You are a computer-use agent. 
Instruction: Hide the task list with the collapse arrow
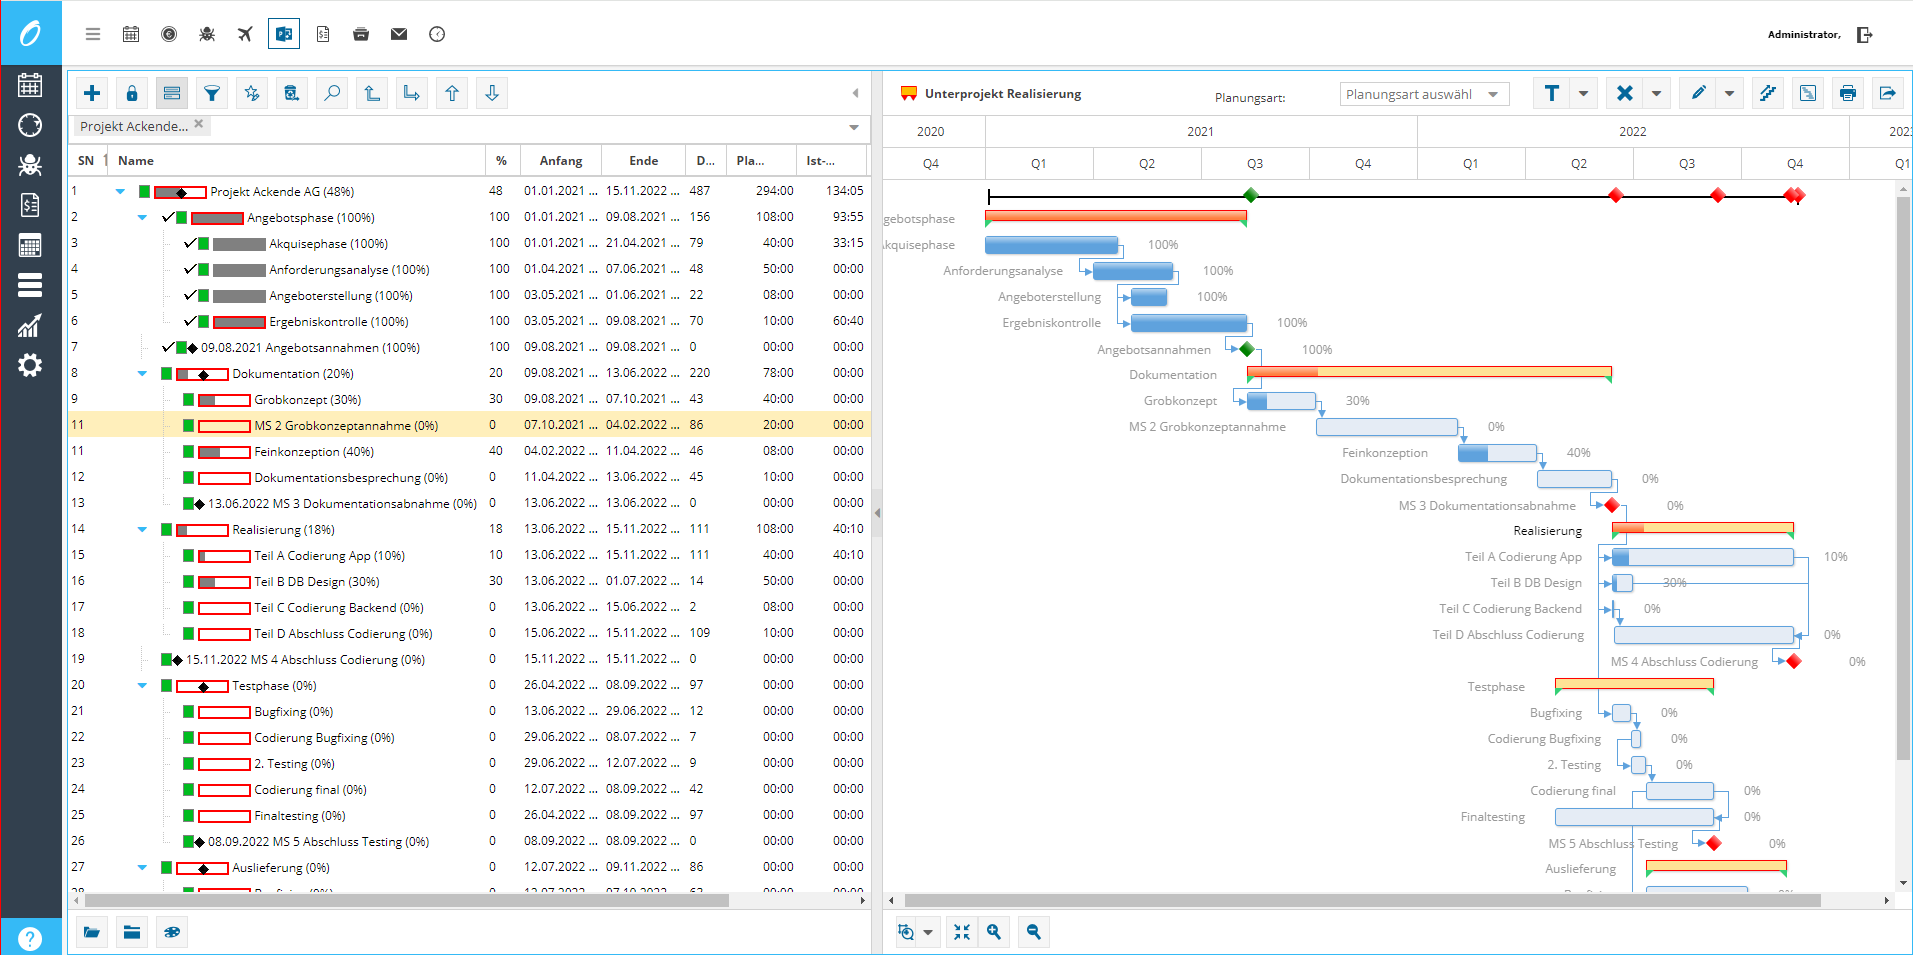coord(855,93)
